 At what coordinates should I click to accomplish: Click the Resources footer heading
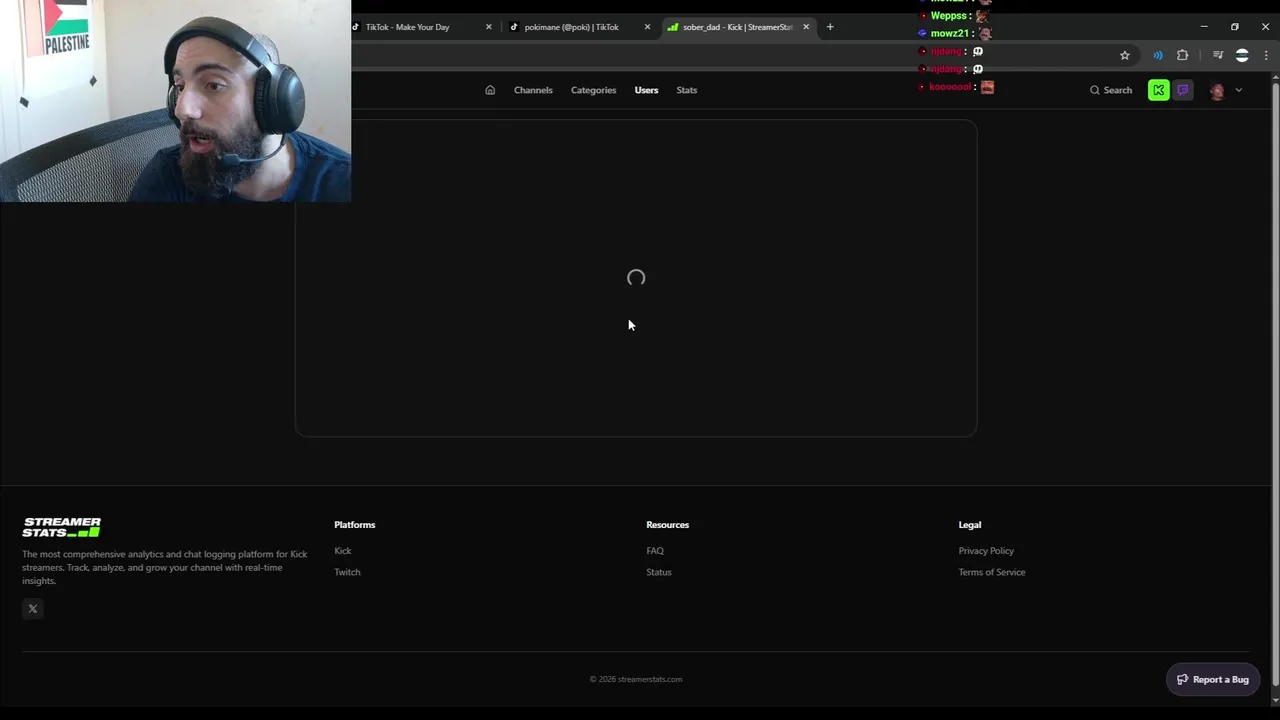tap(668, 525)
